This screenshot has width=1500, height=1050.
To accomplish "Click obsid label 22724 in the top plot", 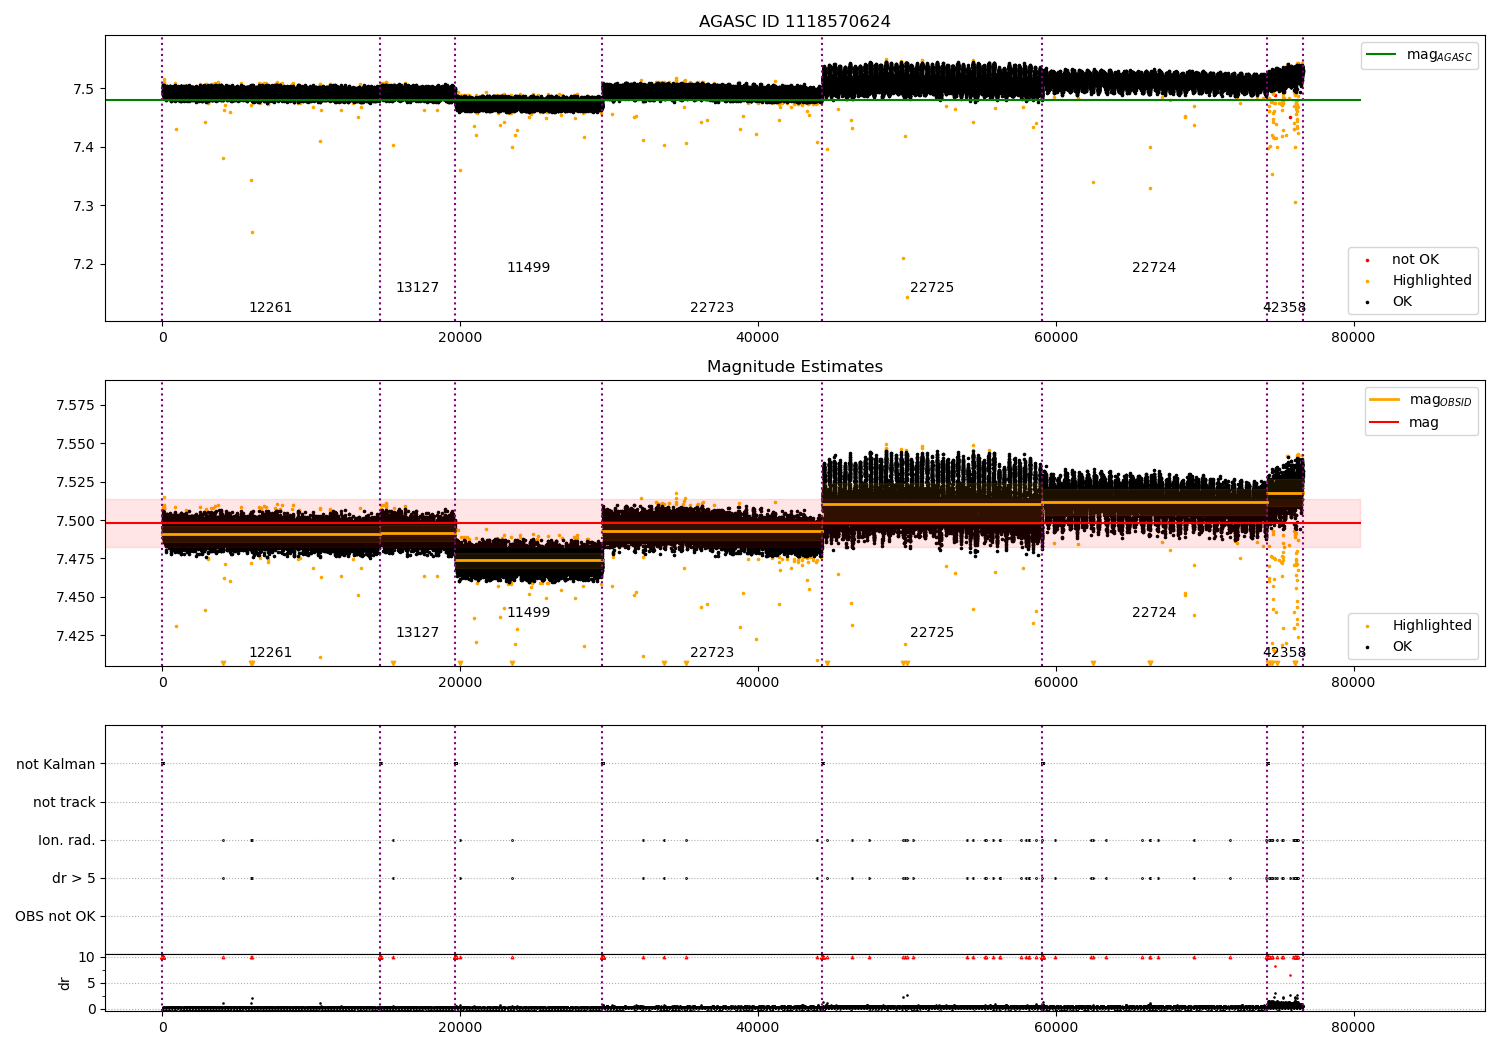I will click(x=1154, y=268).
